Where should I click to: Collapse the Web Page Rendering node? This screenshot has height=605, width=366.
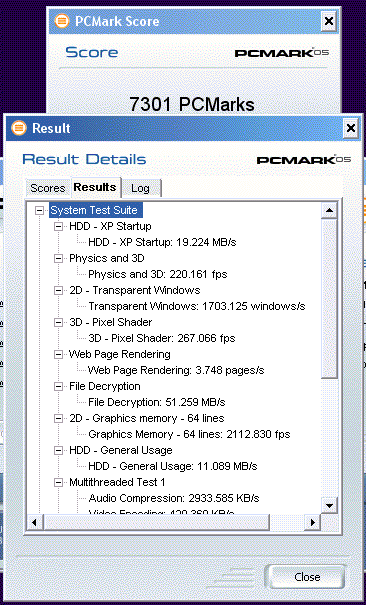point(58,355)
